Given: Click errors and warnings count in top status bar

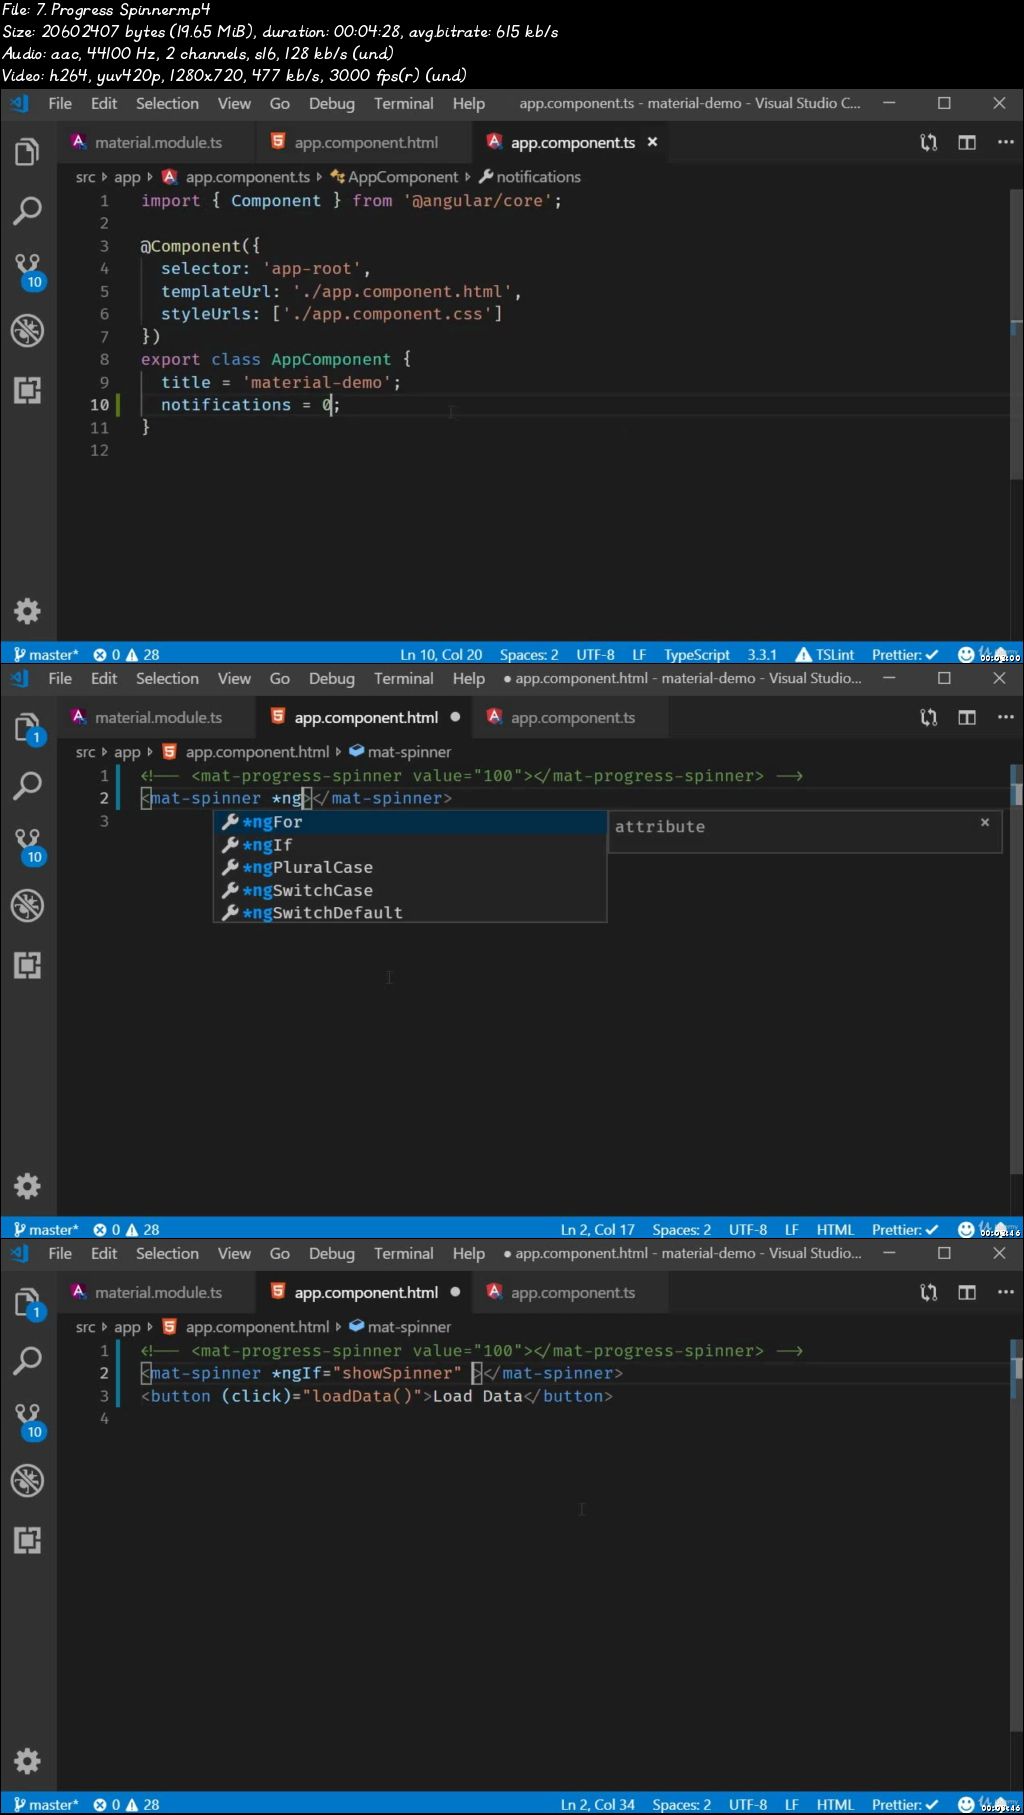Looking at the screenshot, I should click(x=126, y=655).
